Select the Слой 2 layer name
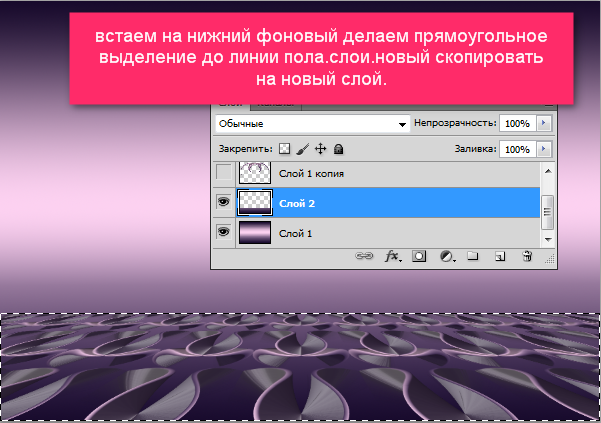 (297, 203)
